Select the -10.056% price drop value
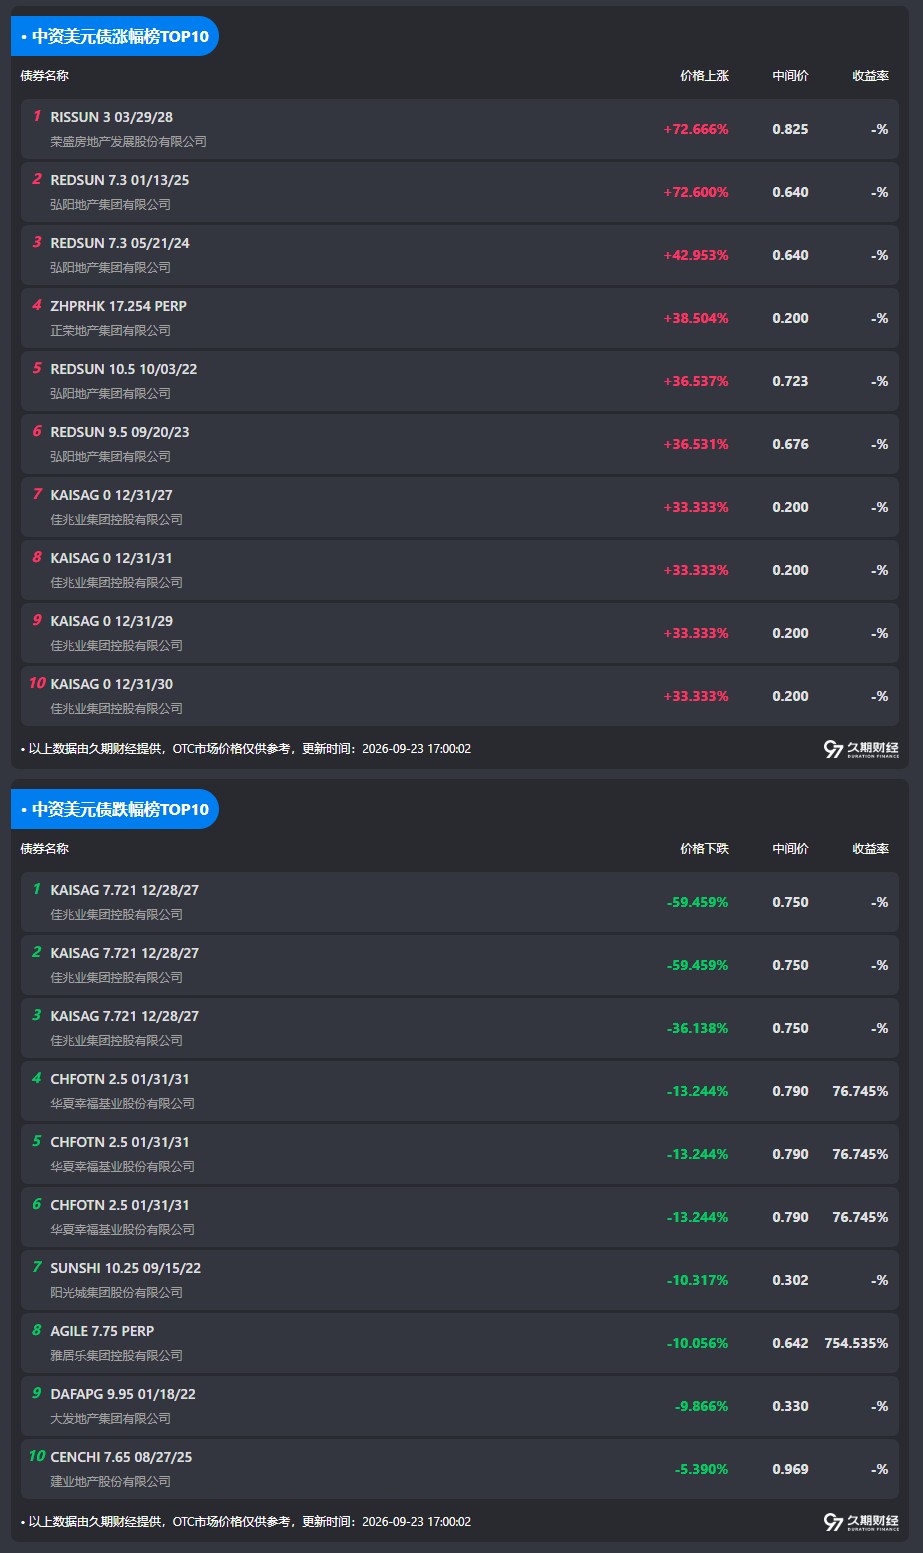The image size is (923, 1553). [697, 1343]
